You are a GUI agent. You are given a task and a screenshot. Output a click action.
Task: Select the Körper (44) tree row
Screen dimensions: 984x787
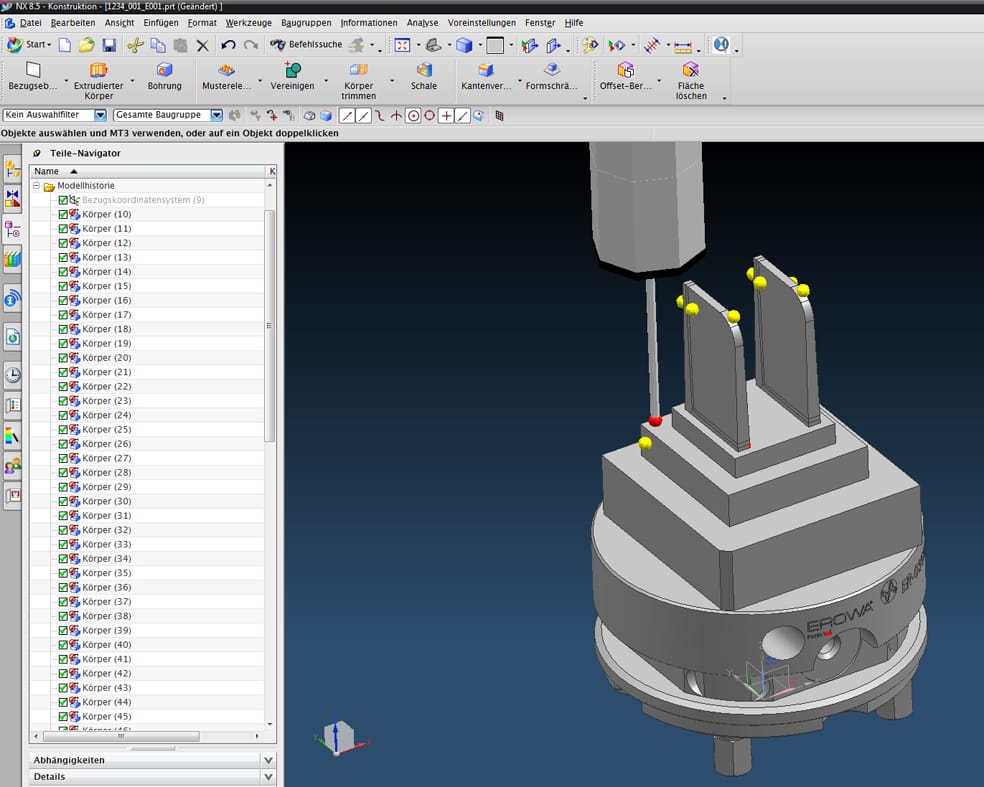pyautogui.click(x=148, y=702)
